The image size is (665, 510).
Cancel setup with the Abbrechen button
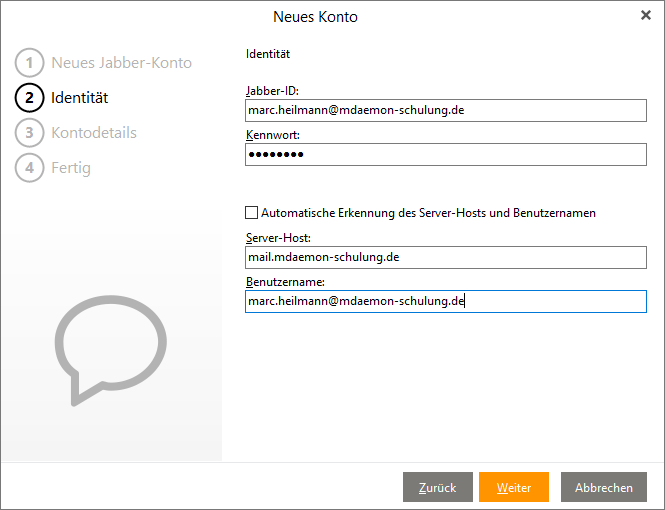click(603, 487)
